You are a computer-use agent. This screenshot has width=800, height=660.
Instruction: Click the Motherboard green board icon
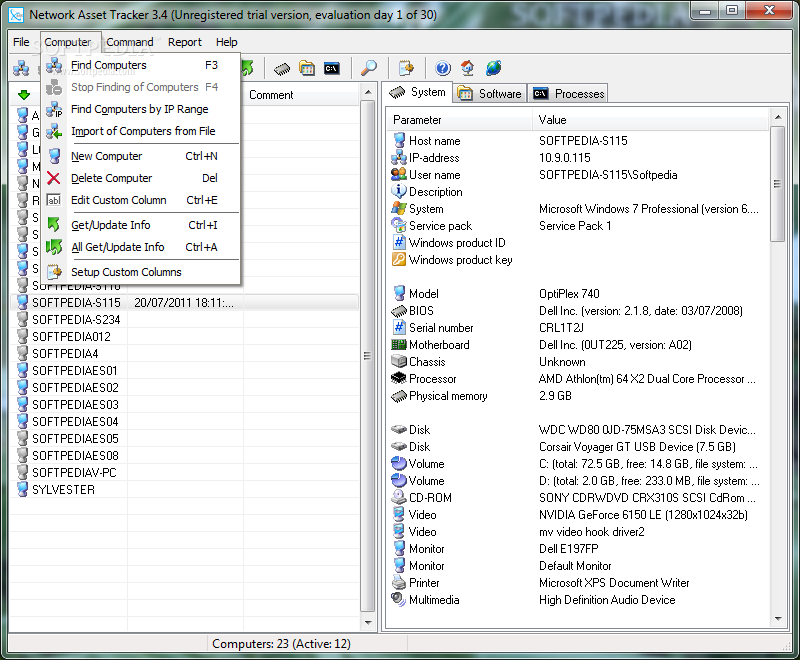[x=399, y=345]
